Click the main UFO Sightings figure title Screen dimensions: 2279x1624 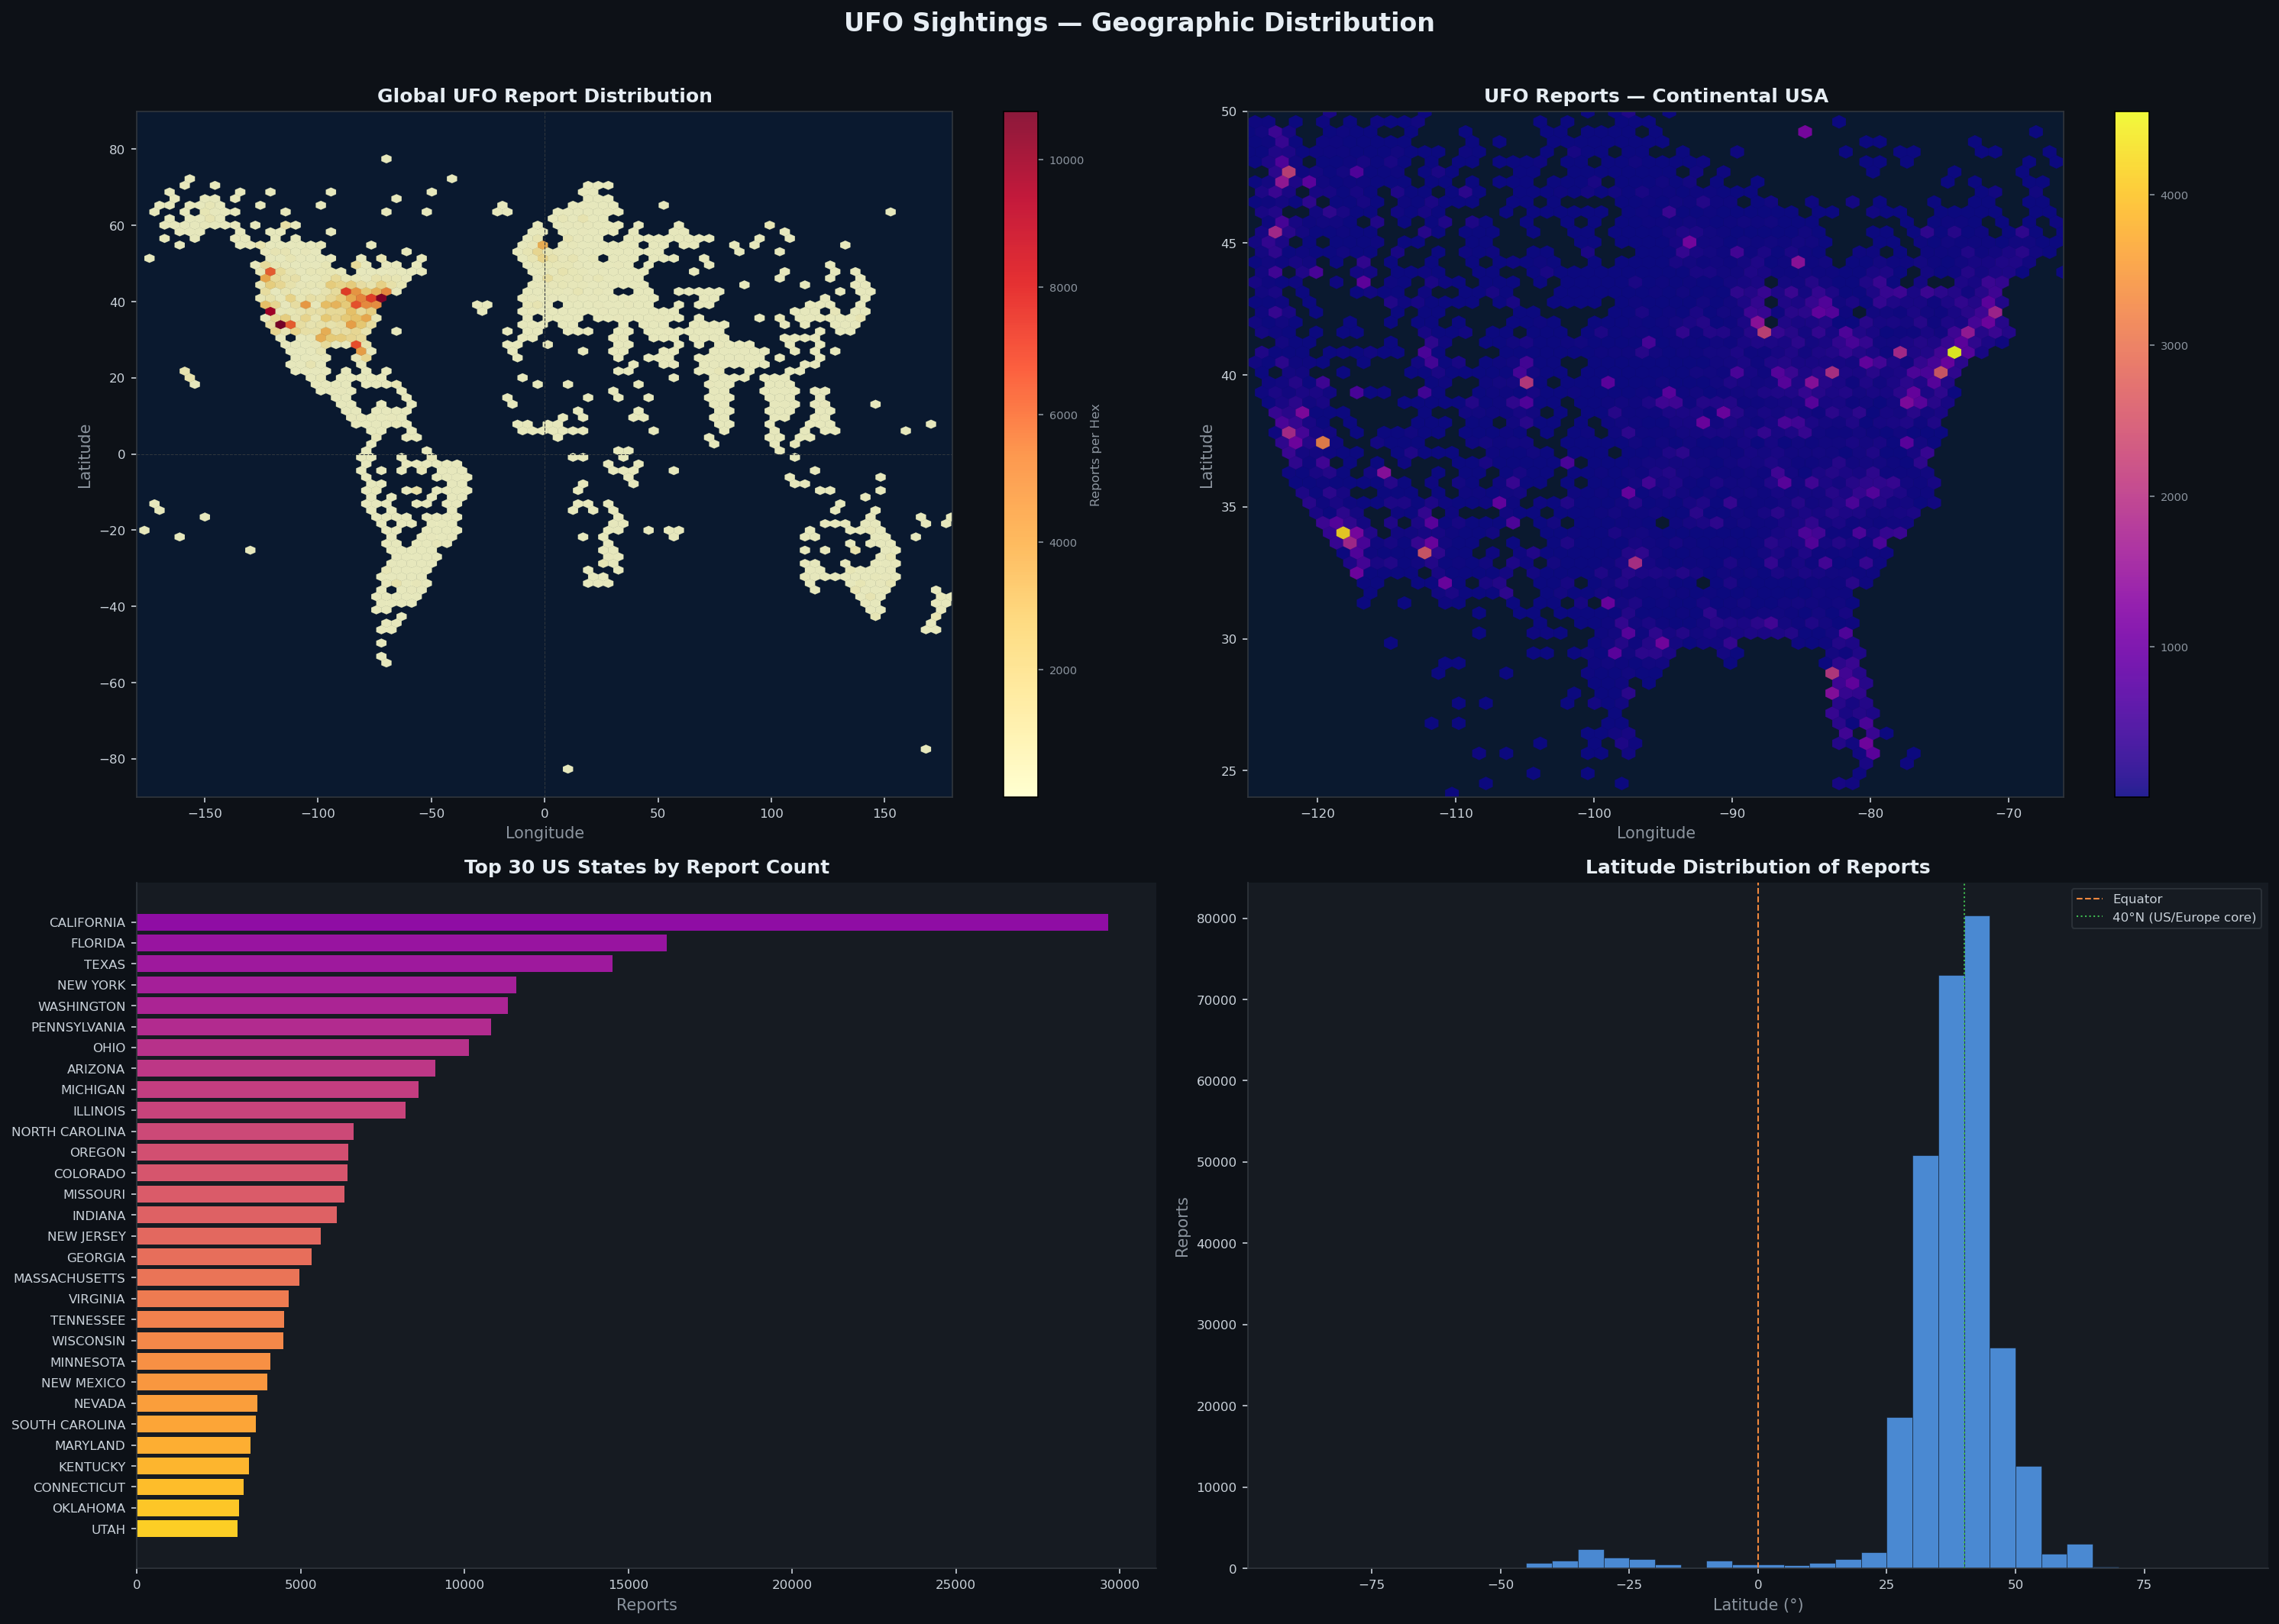pos(1139,23)
